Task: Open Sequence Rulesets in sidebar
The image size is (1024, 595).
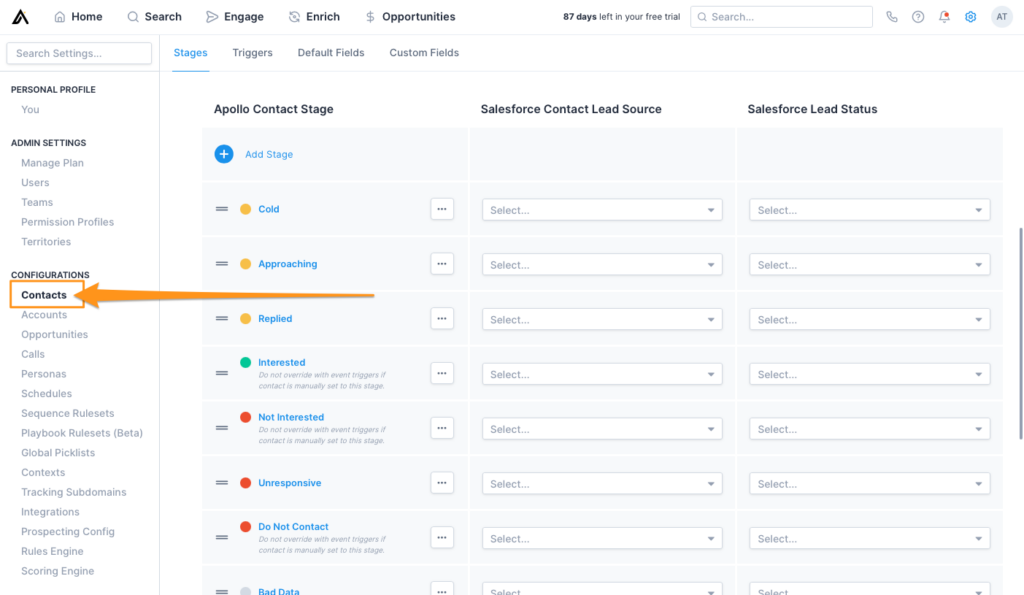Action: point(67,413)
